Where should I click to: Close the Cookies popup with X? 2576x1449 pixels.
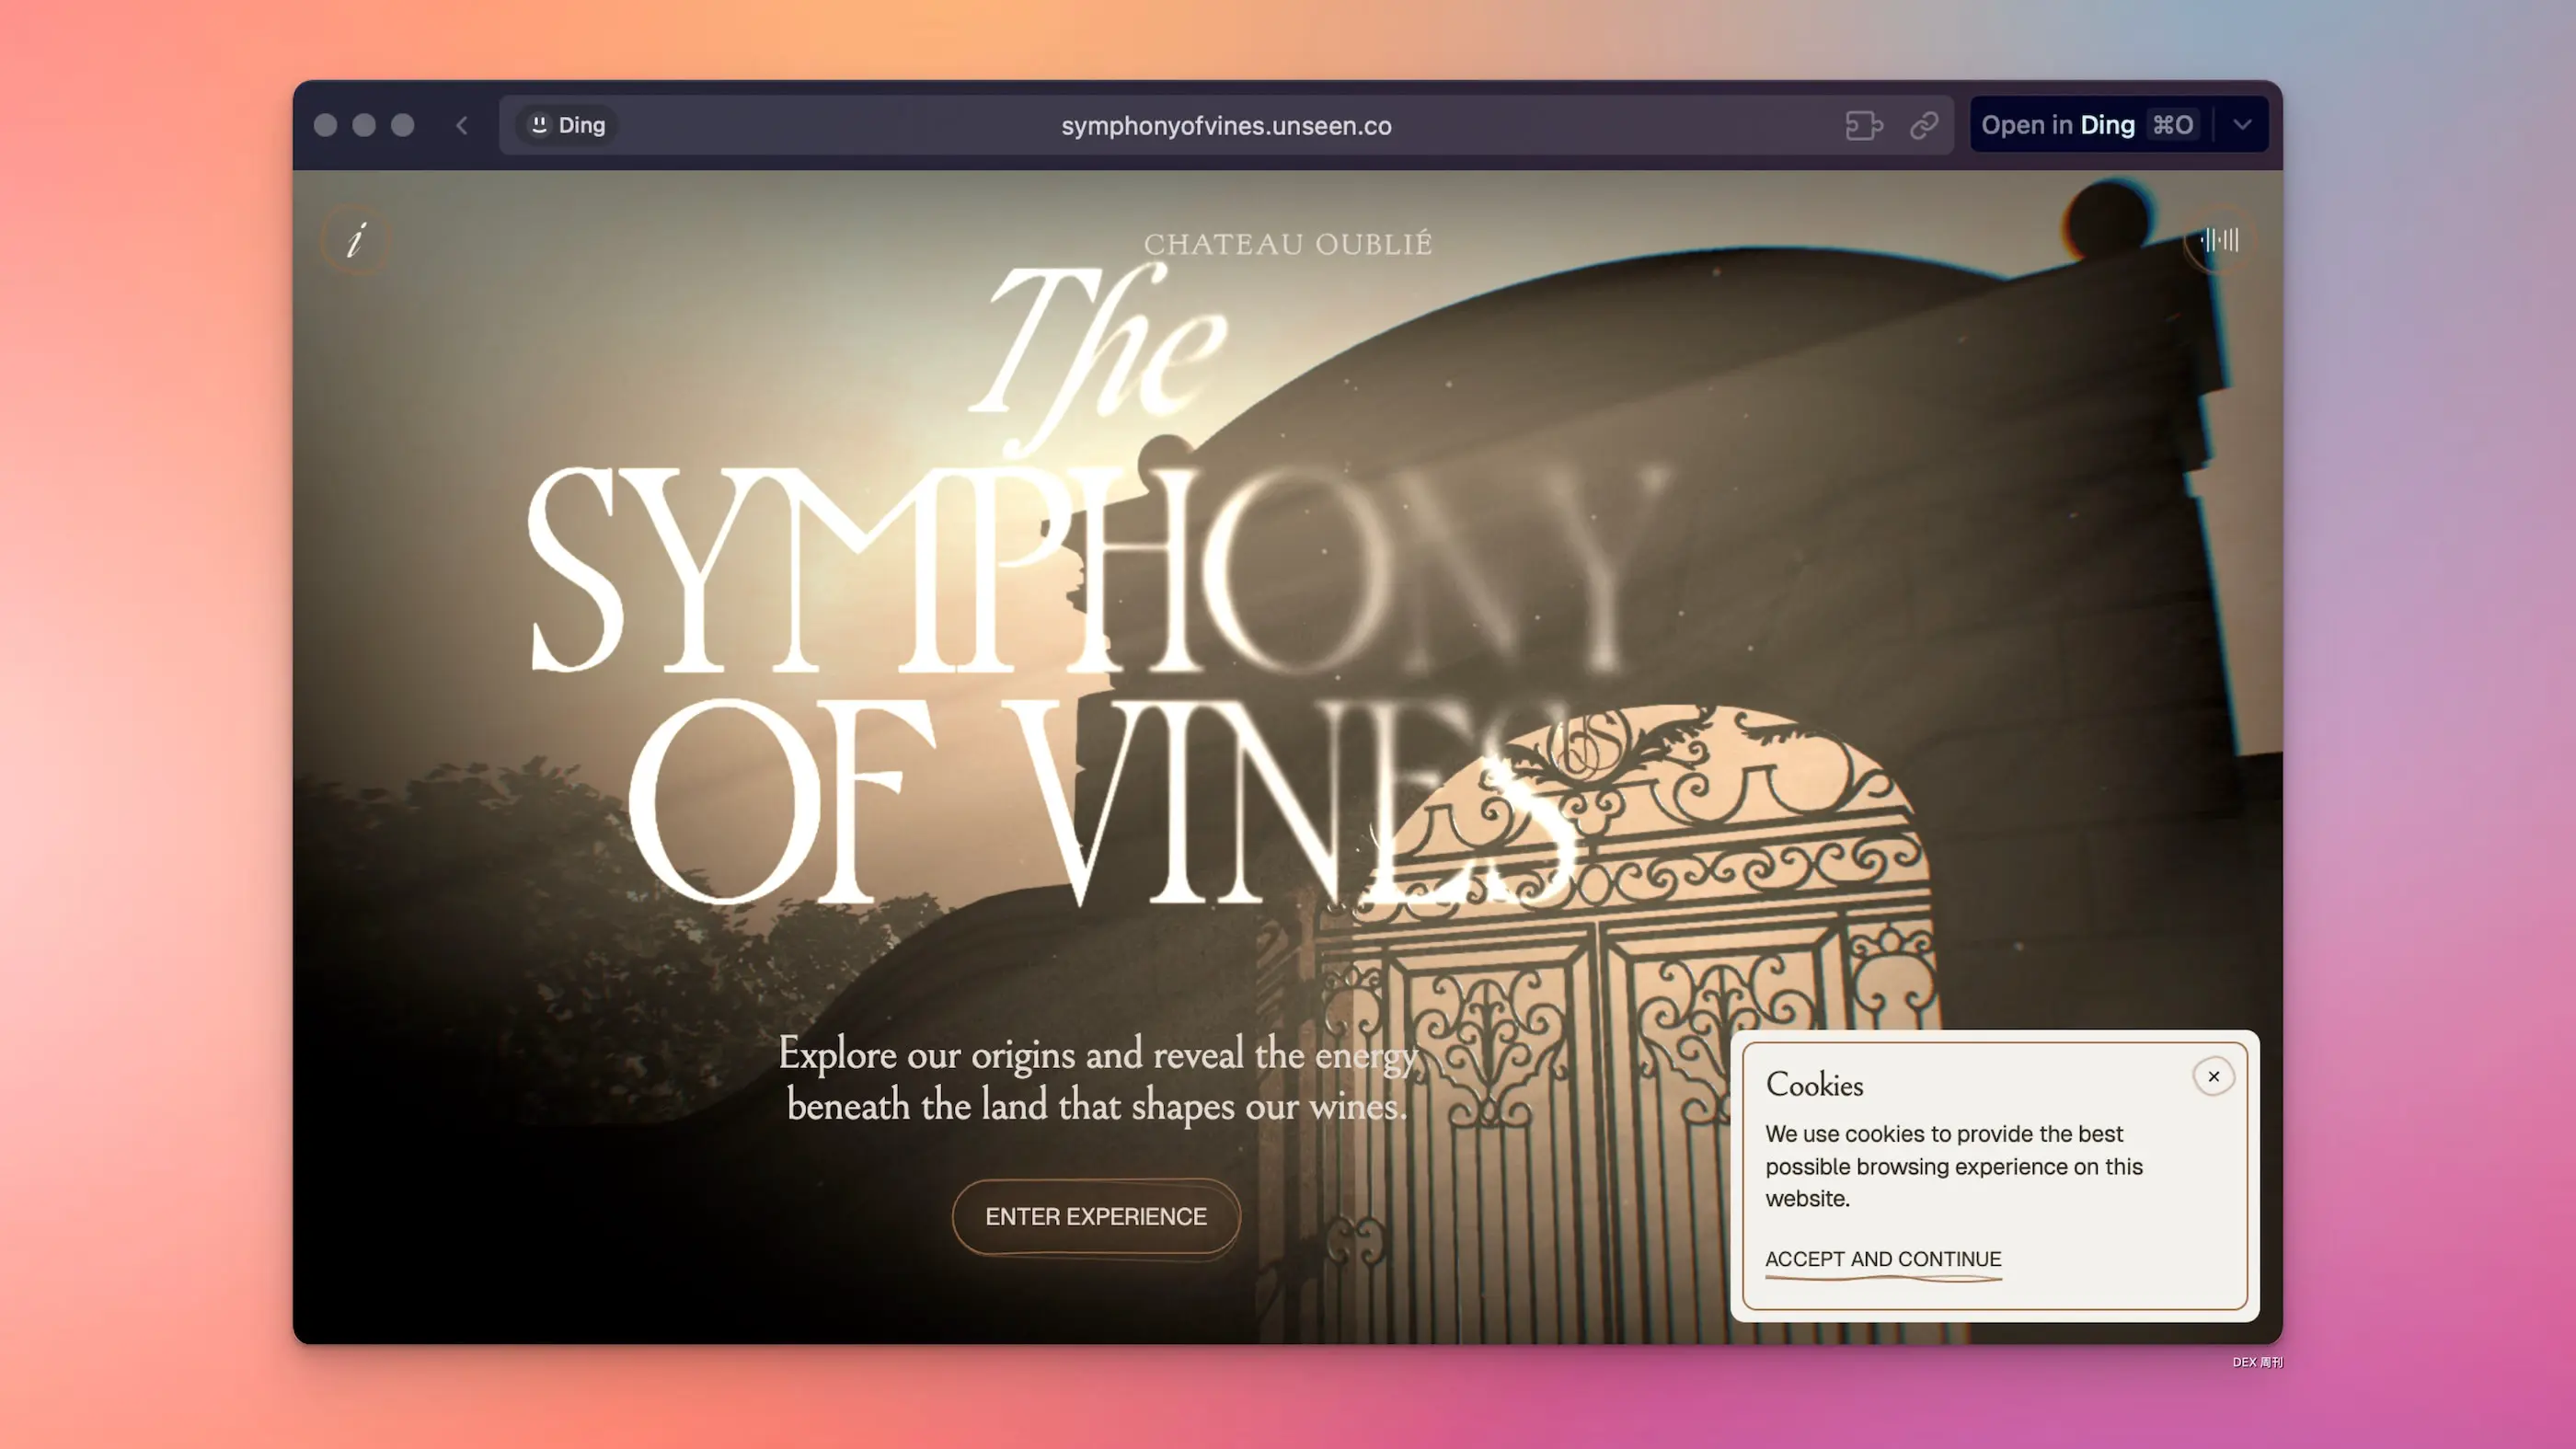point(2213,1077)
